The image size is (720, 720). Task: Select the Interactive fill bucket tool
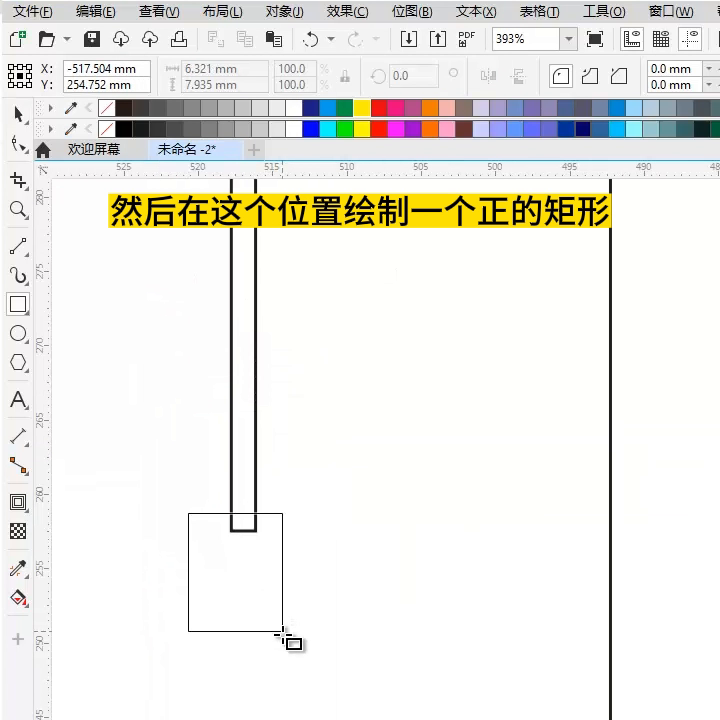[x=18, y=598]
